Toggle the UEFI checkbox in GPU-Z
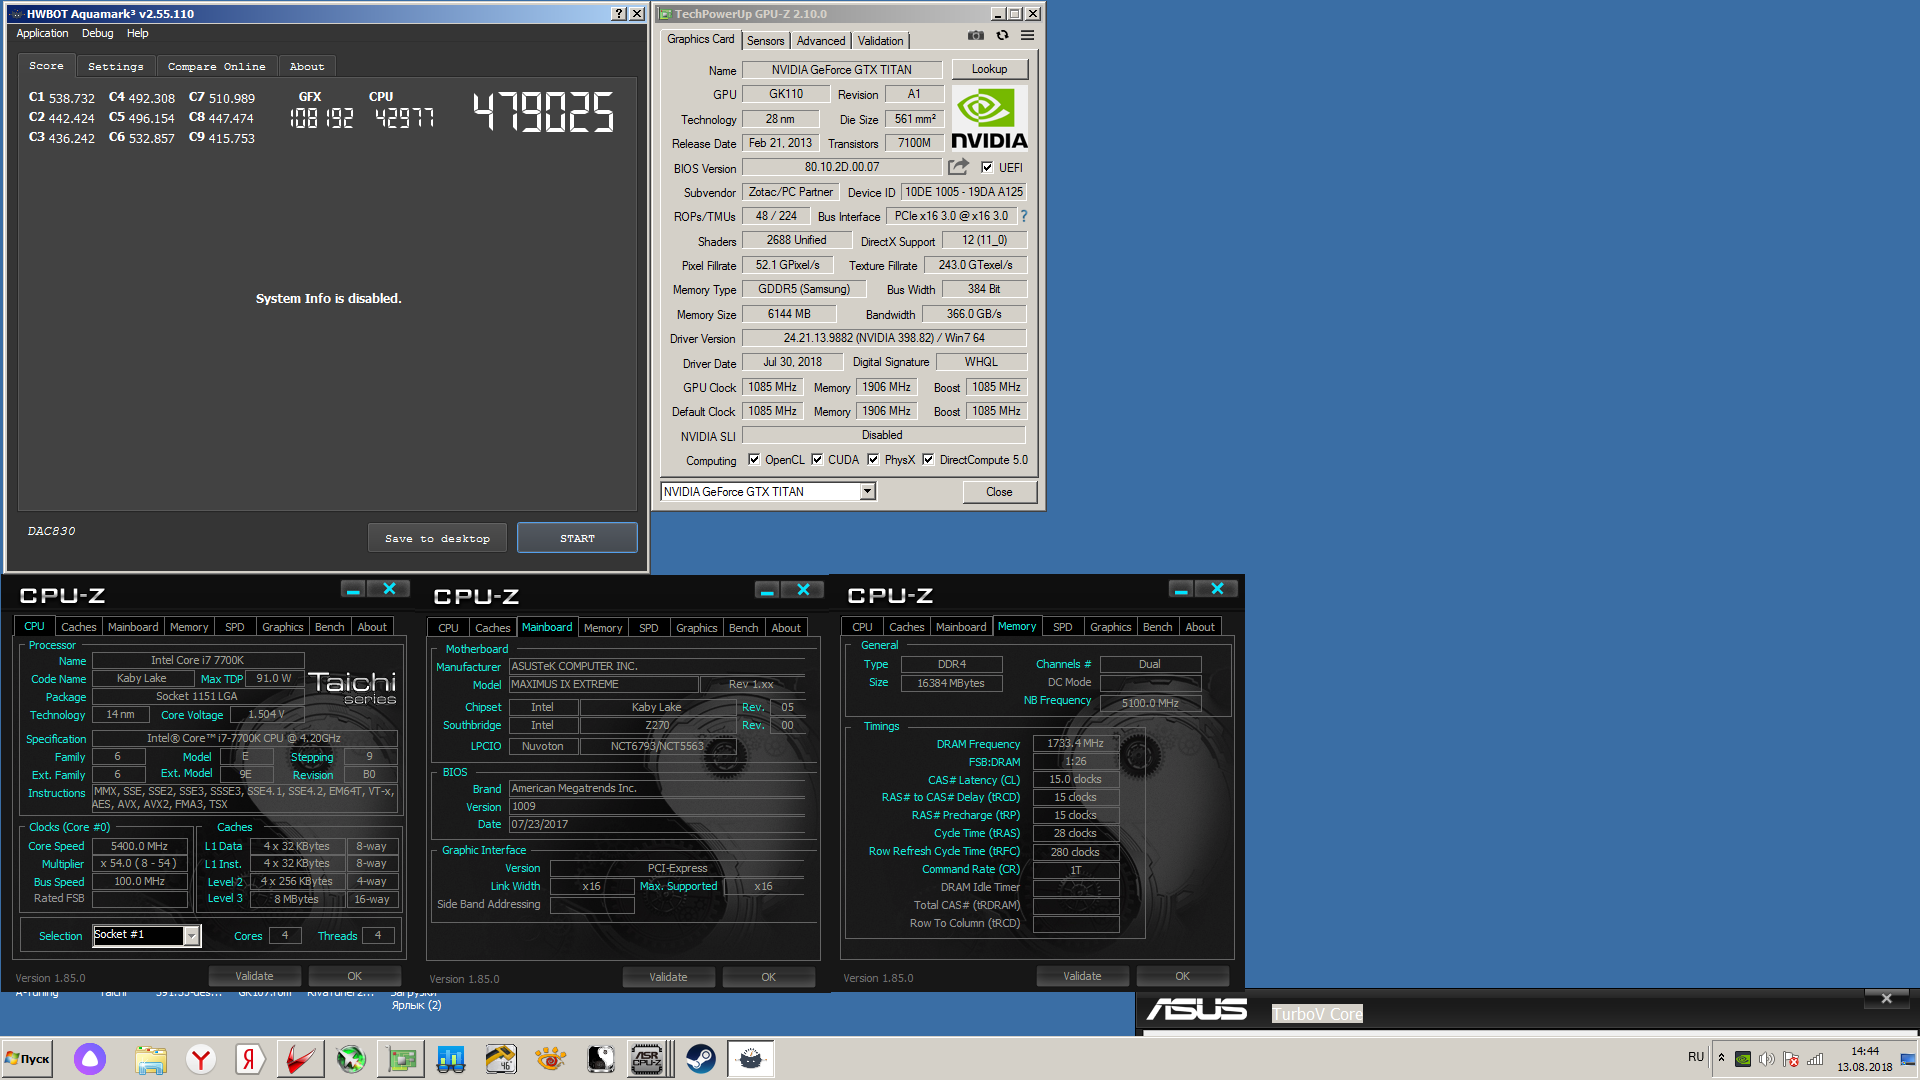The image size is (1920, 1080). pos(987,168)
